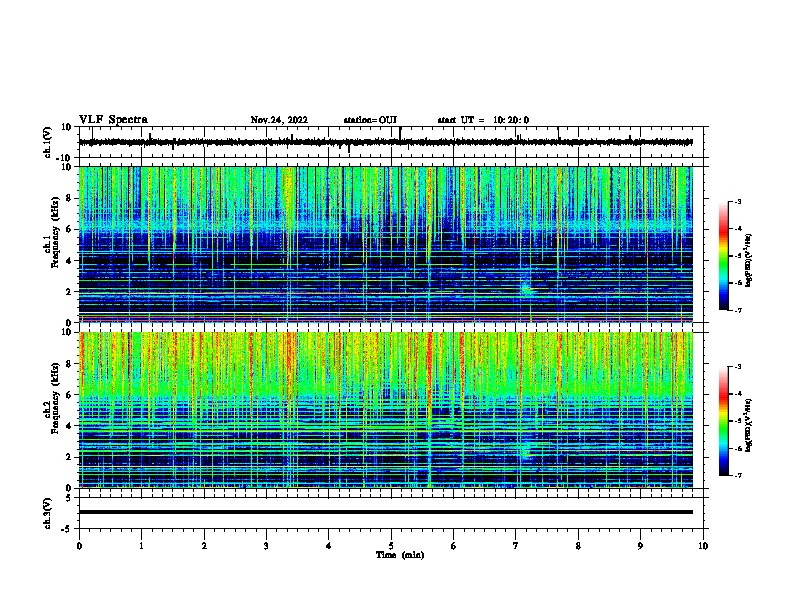Click time axis tick label "4"
Screen dimensions: 792x612
pyautogui.click(x=329, y=546)
